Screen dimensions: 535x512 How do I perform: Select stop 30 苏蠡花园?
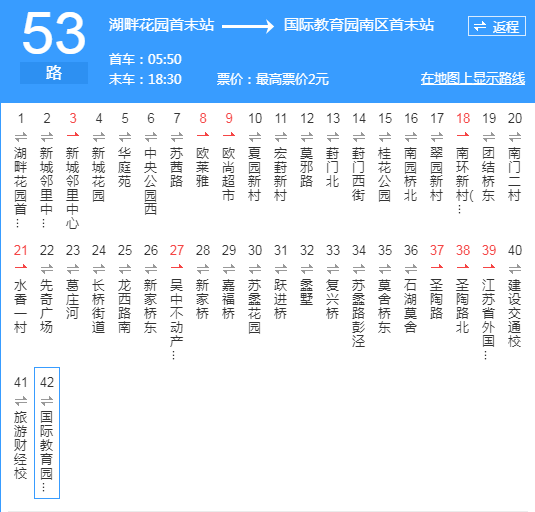tap(255, 306)
